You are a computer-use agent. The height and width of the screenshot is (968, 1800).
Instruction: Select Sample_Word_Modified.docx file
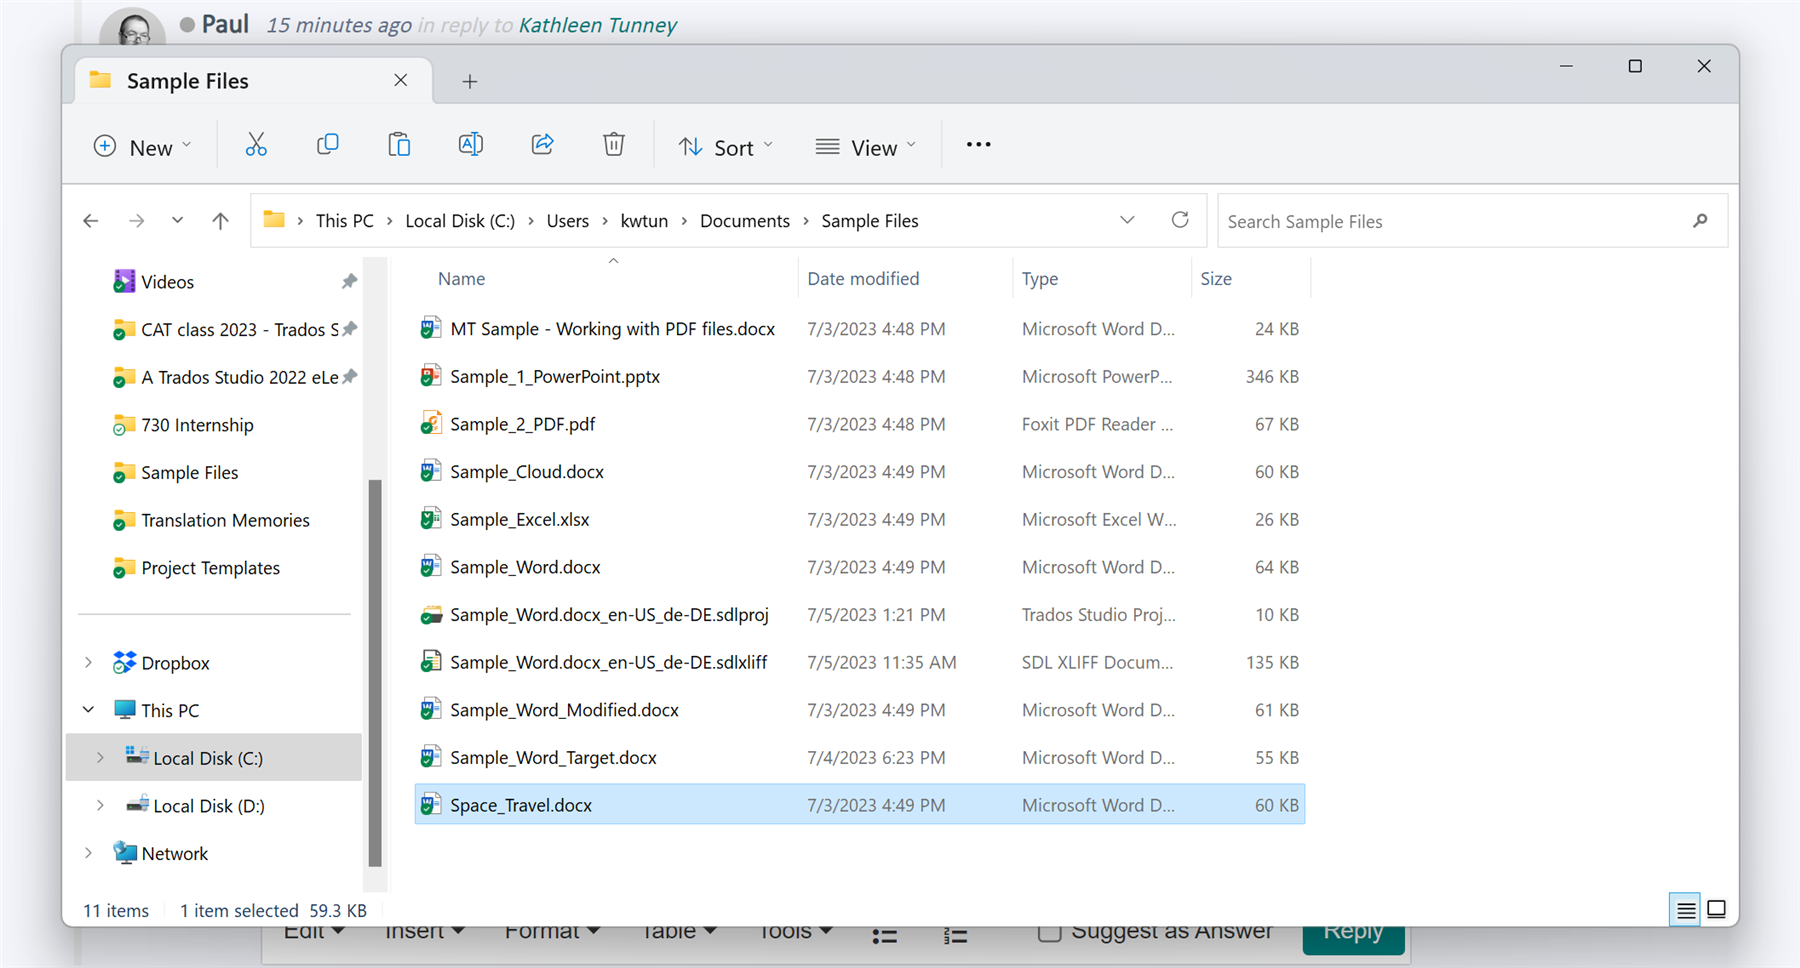(564, 710)
